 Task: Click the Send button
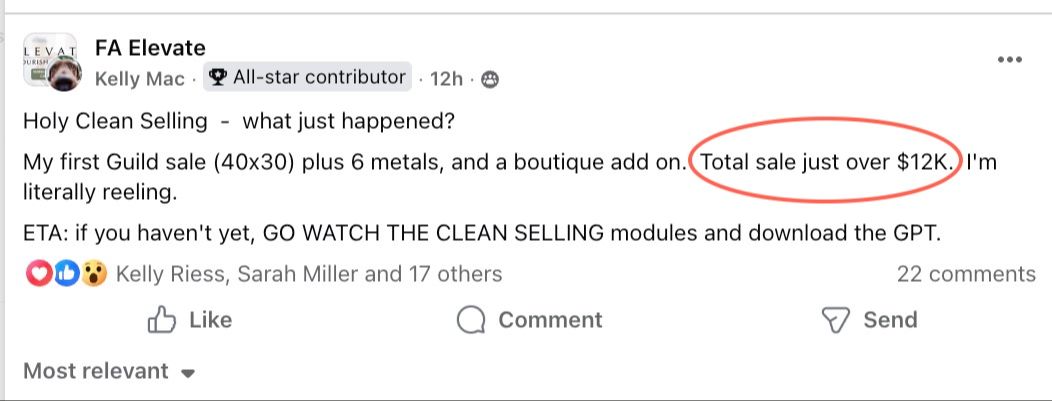pos(868,320)
